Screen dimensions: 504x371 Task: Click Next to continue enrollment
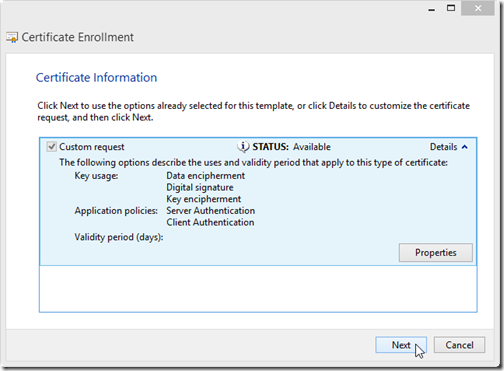[x=401, y=345]
